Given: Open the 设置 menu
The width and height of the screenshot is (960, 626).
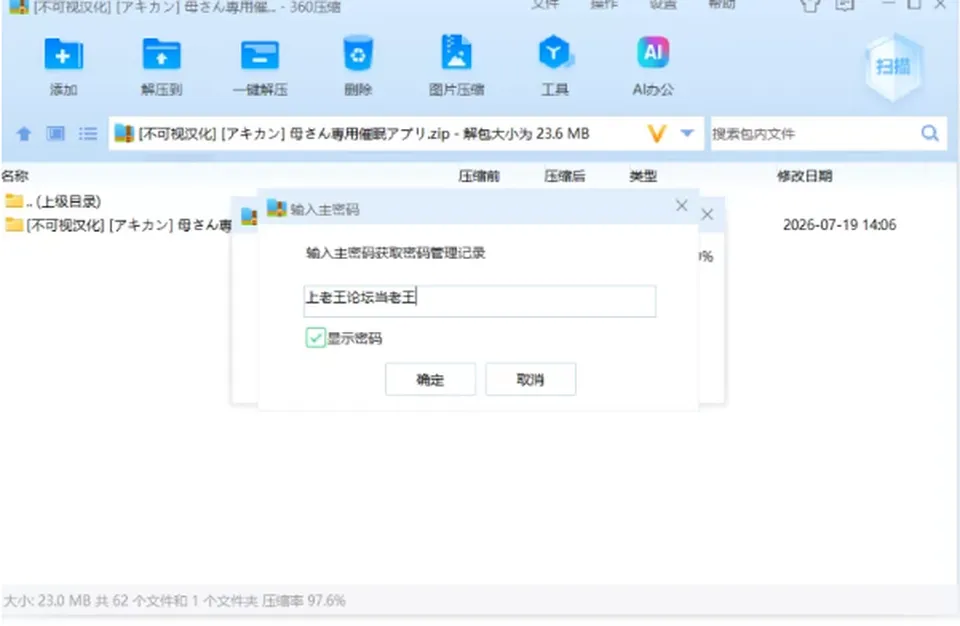Looking at the screenshot, I should [x=663, y=5].
